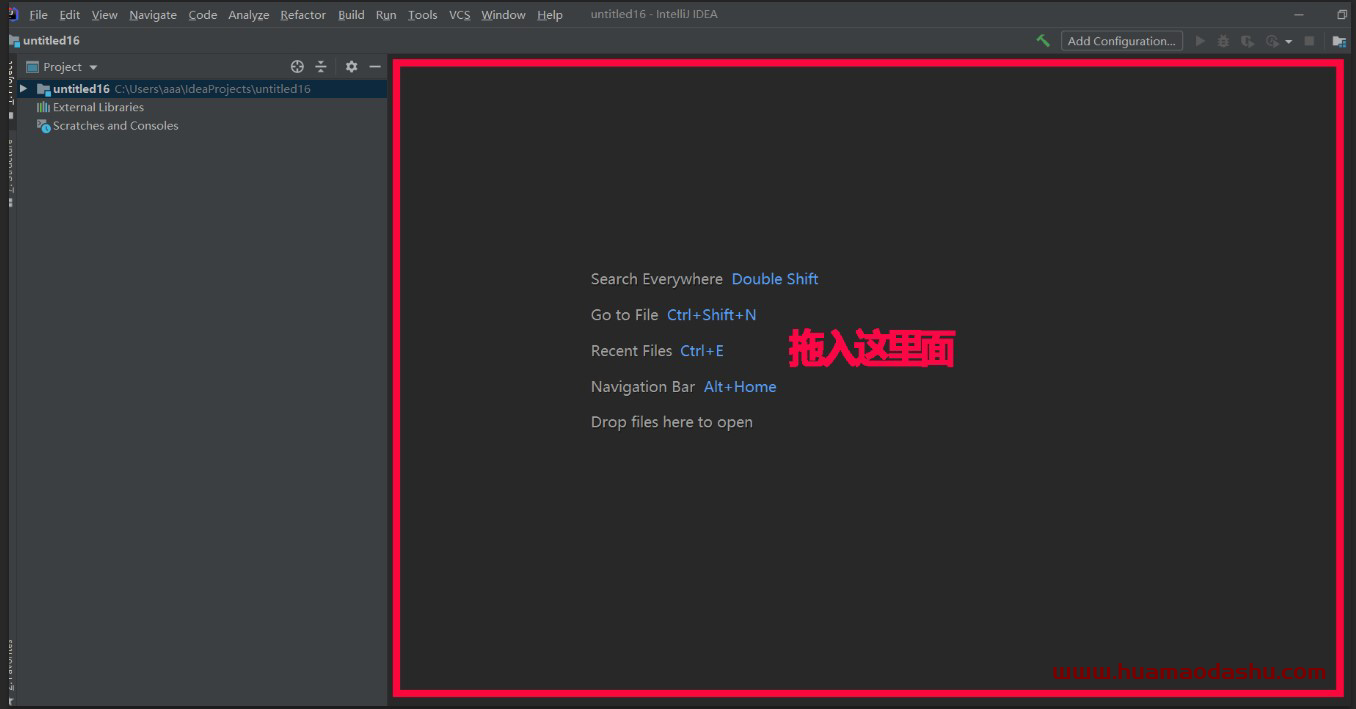Open the Help menu
The width and height of the screenshot is (1356, 709).
coord(550,15)
